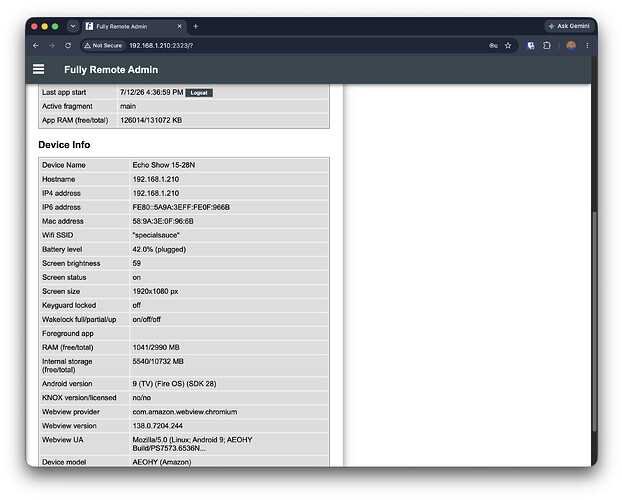Click the RAM value 1041/2990 MB

tap(156, 348)
